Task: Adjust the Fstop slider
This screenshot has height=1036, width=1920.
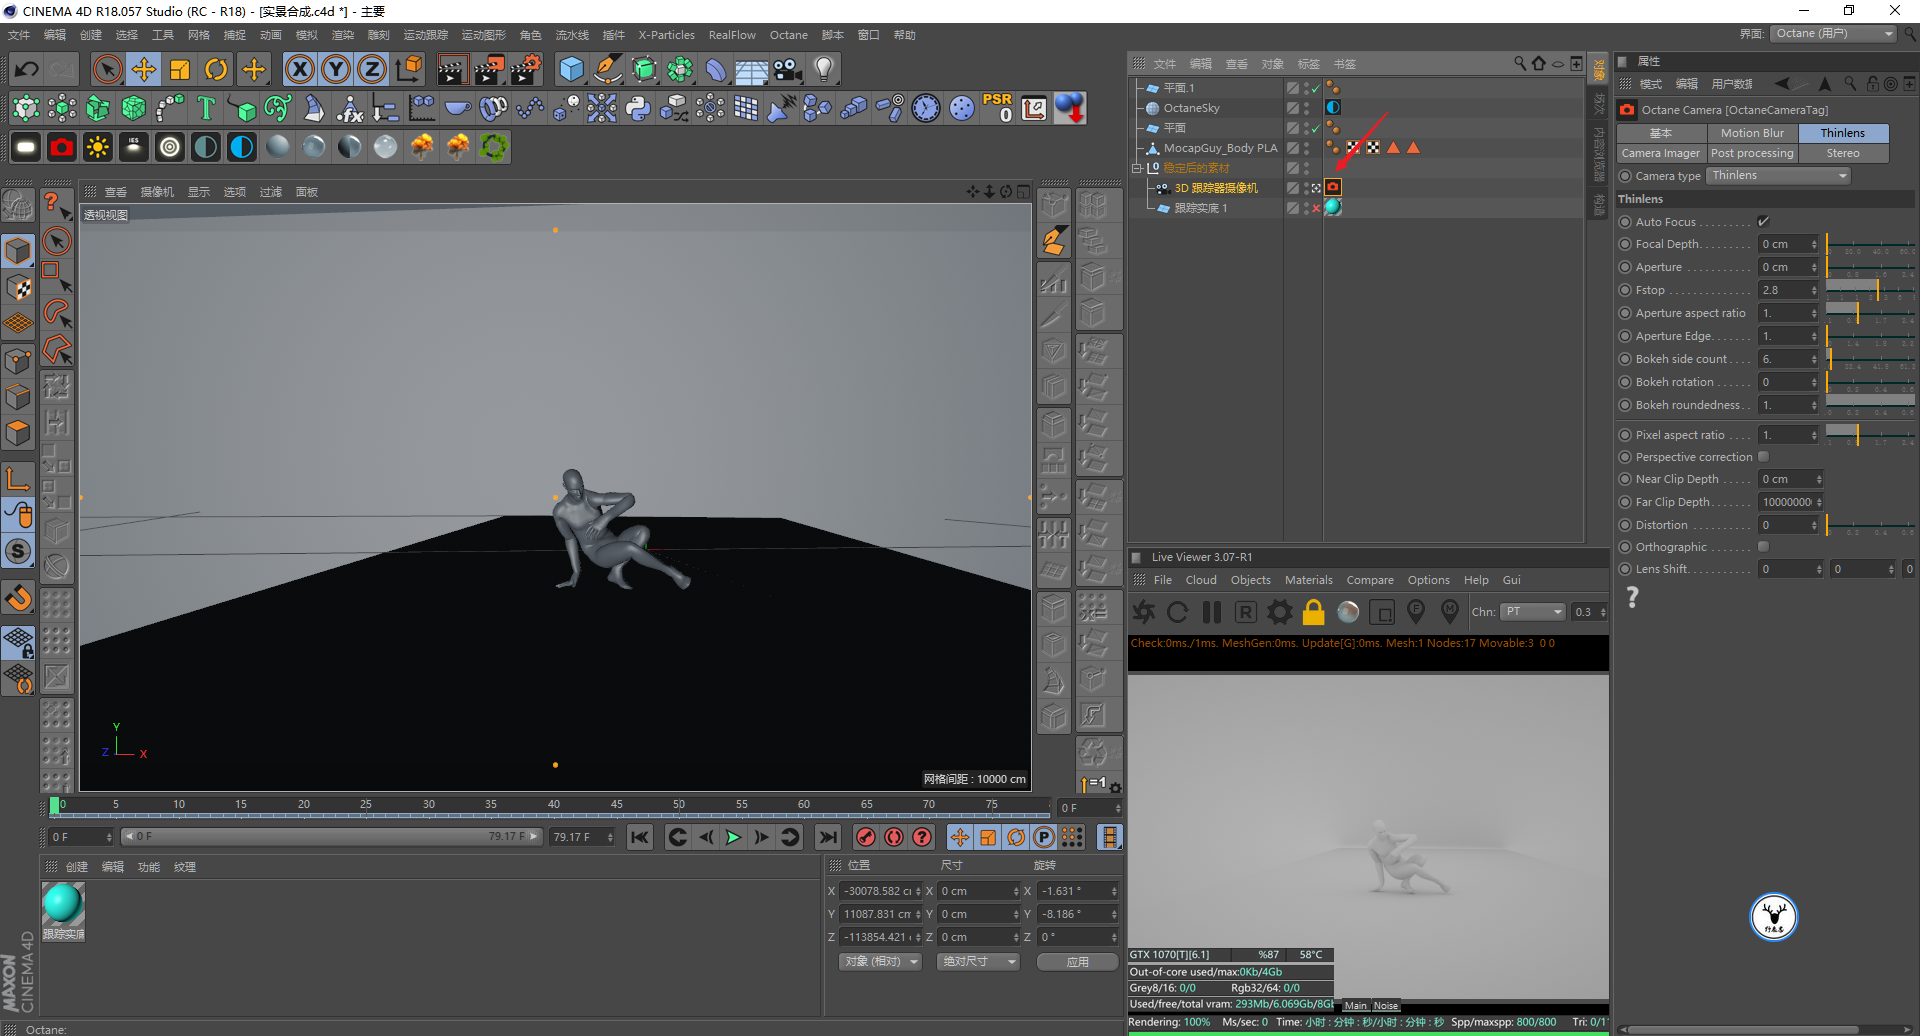Action: click(x=1870, y=290)
